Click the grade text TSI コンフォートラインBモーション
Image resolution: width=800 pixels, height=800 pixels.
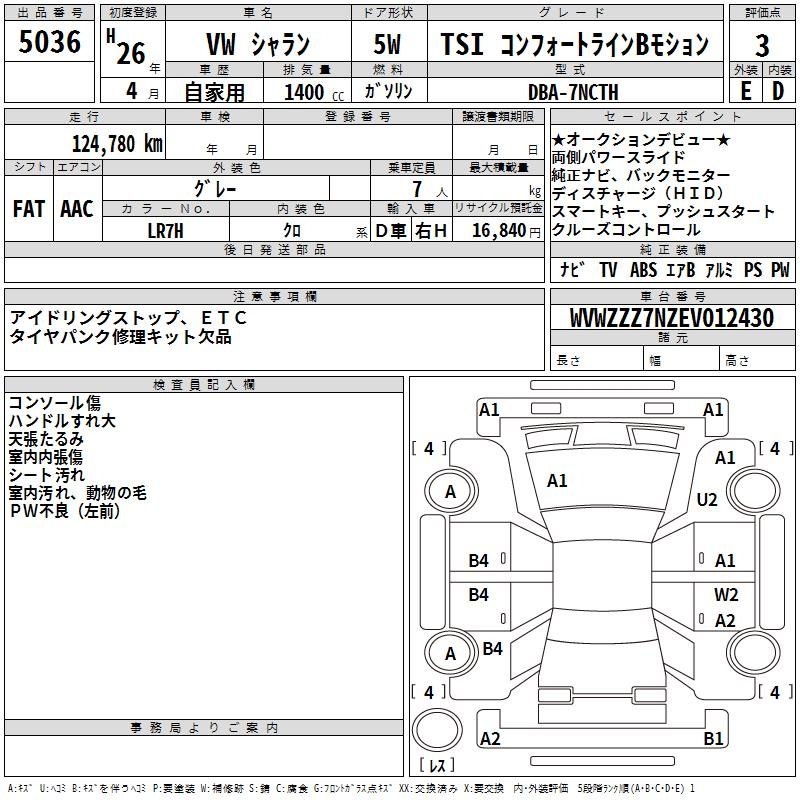(x=575, y=44)
